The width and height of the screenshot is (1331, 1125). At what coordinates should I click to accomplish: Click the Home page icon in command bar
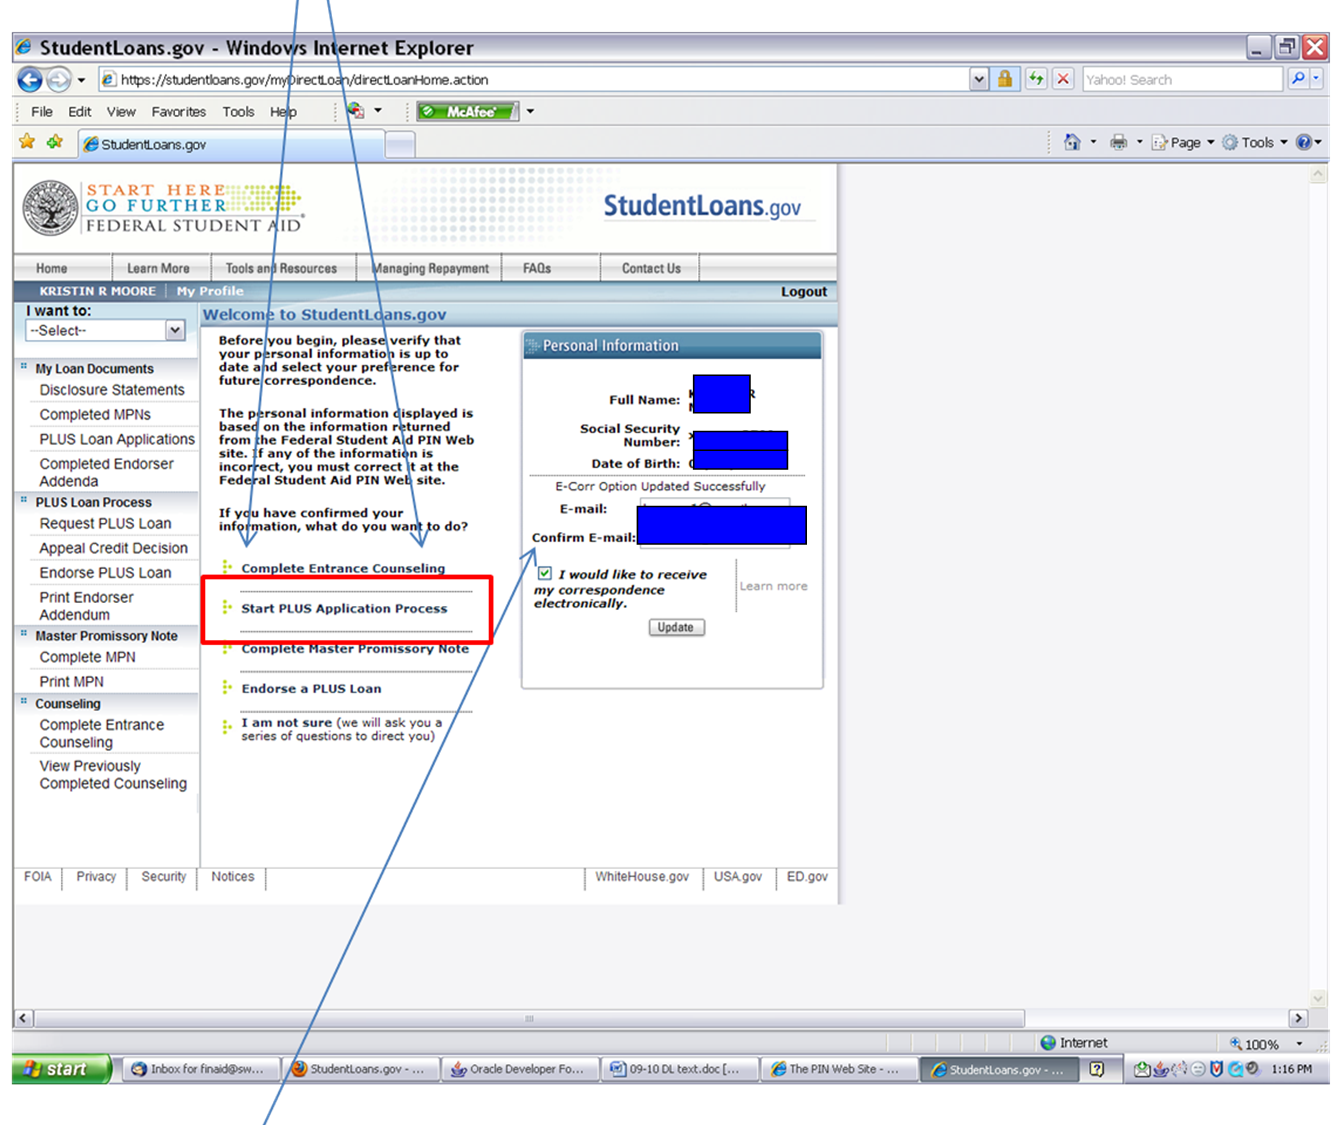pos(1072,142)
